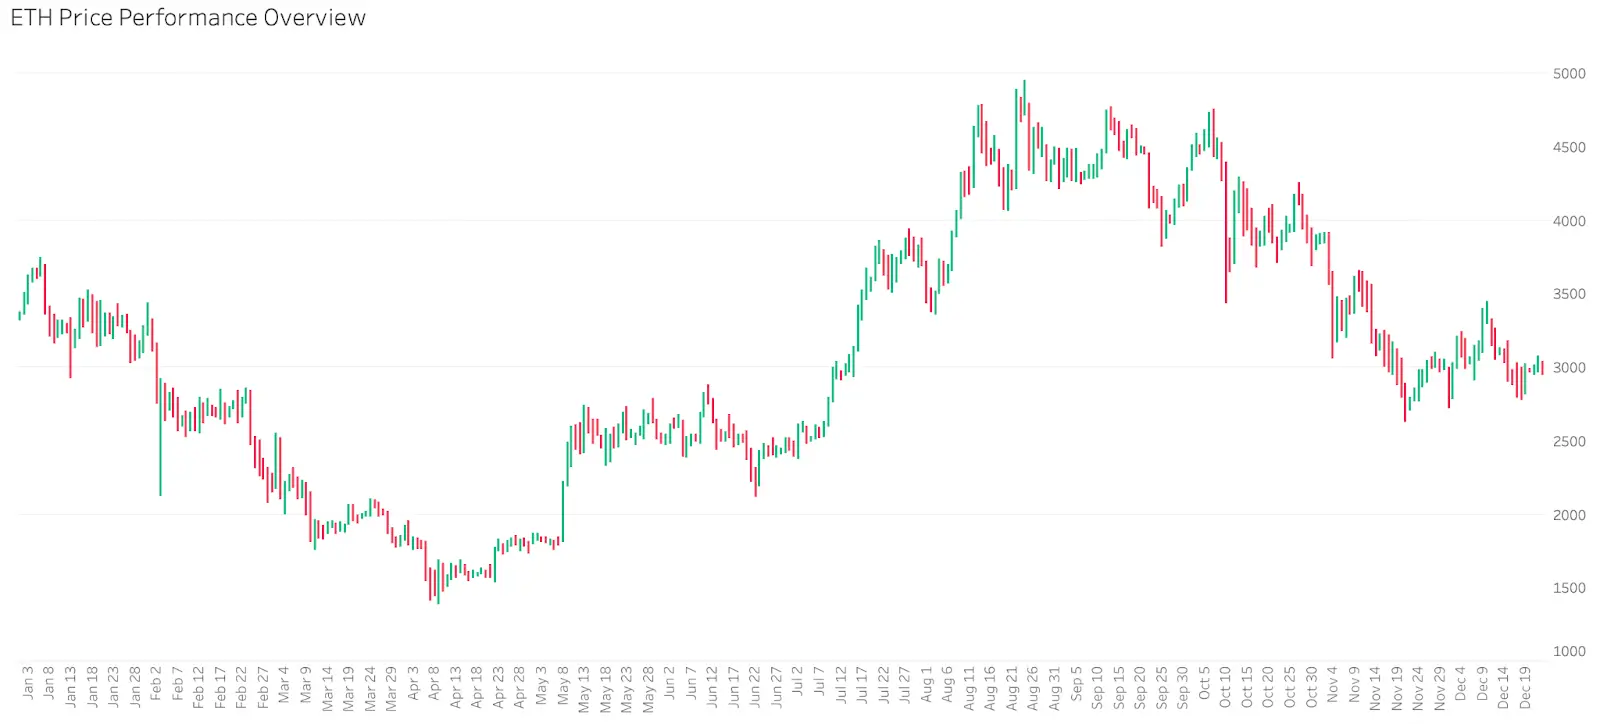Click the 5000 price axis label
The image size is (1600, 724).
pos(1569,74)
